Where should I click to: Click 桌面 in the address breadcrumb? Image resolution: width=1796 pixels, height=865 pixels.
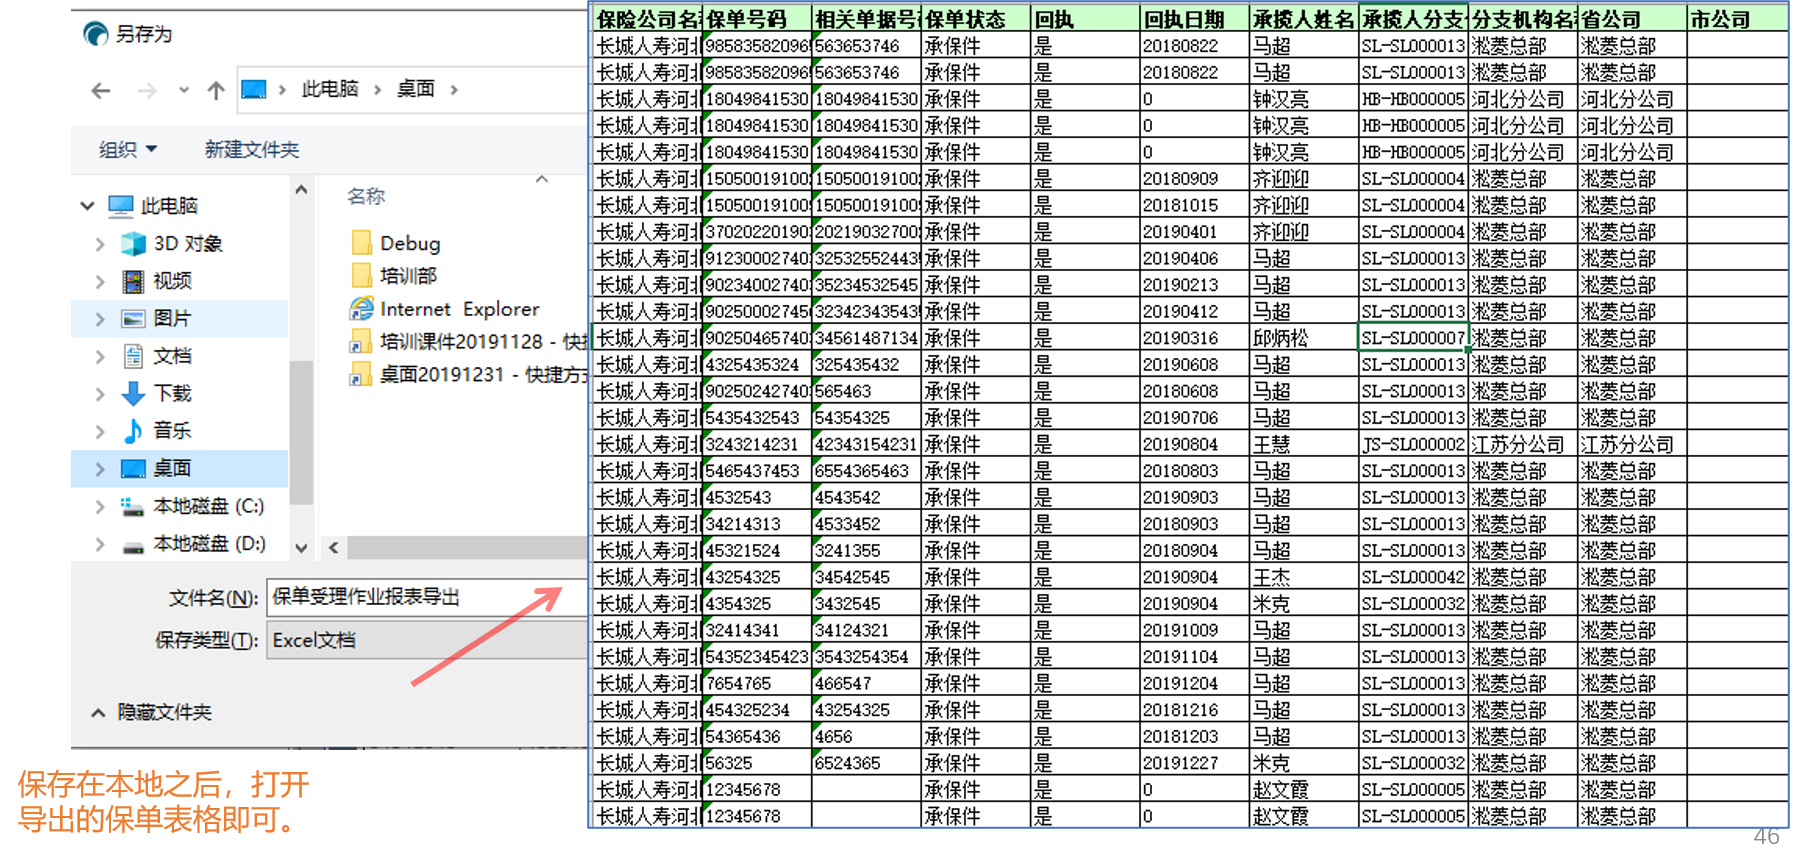(x=415, y=89)
